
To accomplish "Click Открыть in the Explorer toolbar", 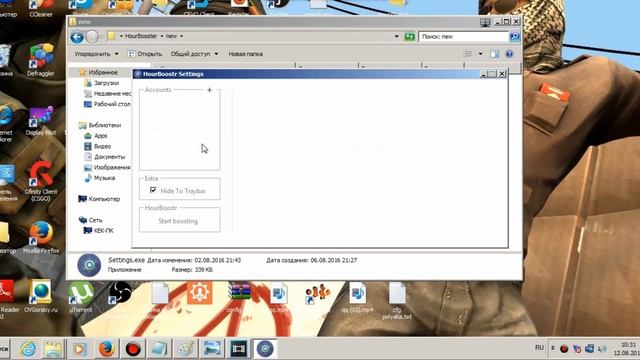I will coord(145,54).
